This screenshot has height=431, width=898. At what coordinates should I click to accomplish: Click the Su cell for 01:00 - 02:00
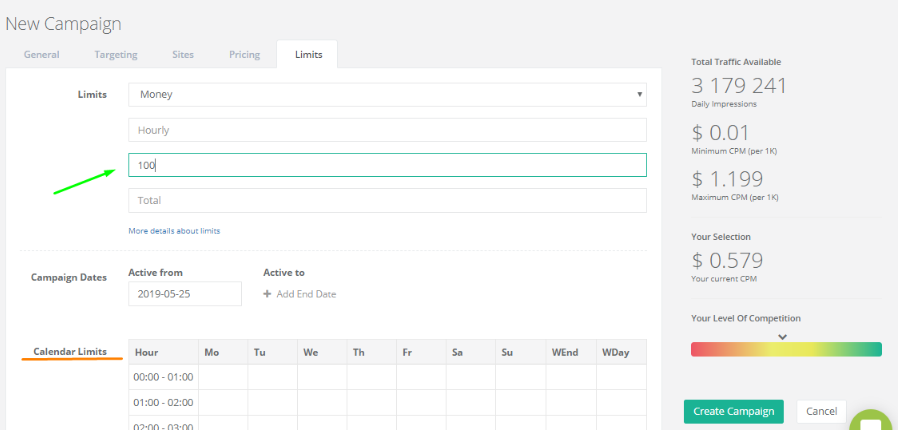pos(521,402)
